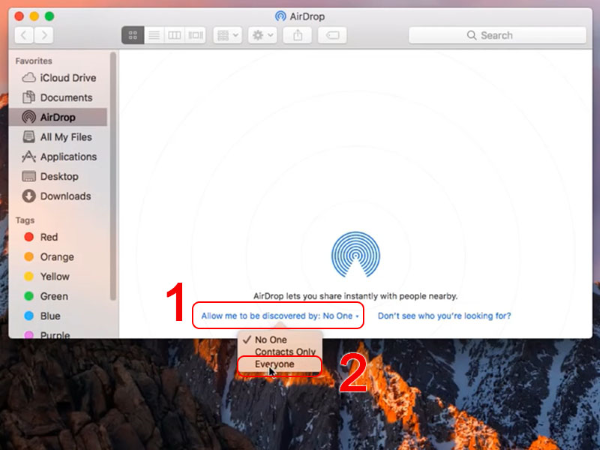Image resolution: width=600 pixels, height=450 pixels.
Task: Open the item arrangement dropdown
Action: [x=230, y=35]
